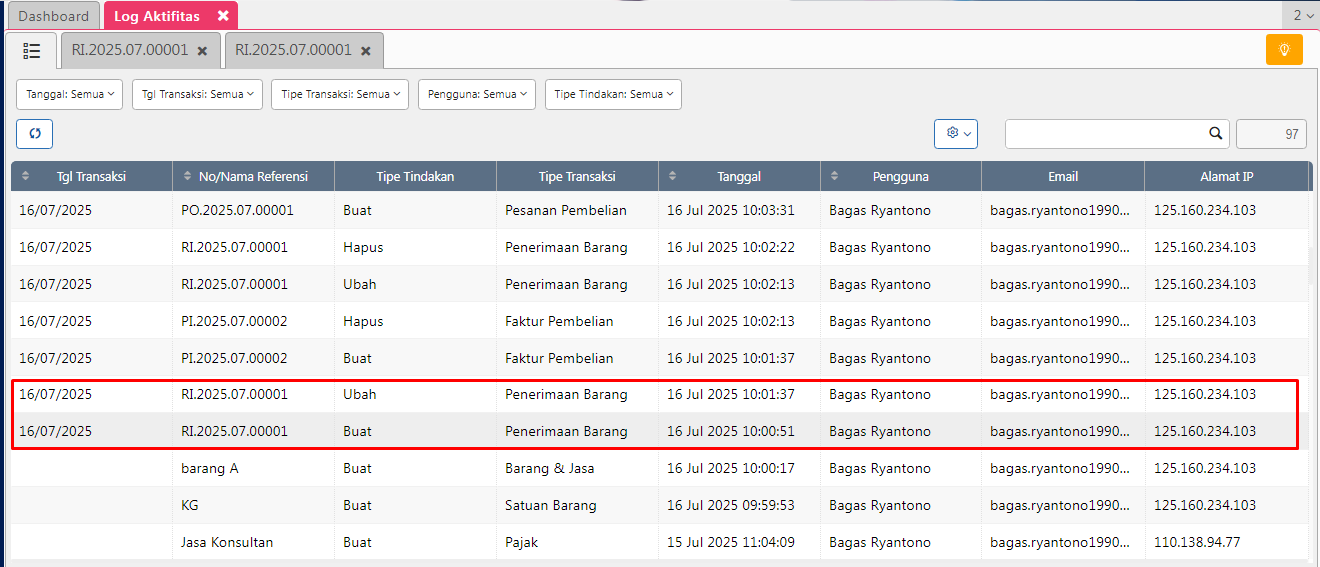Click in the search text field
This screenshot has height=567, width=1320.
[1105, 133]
